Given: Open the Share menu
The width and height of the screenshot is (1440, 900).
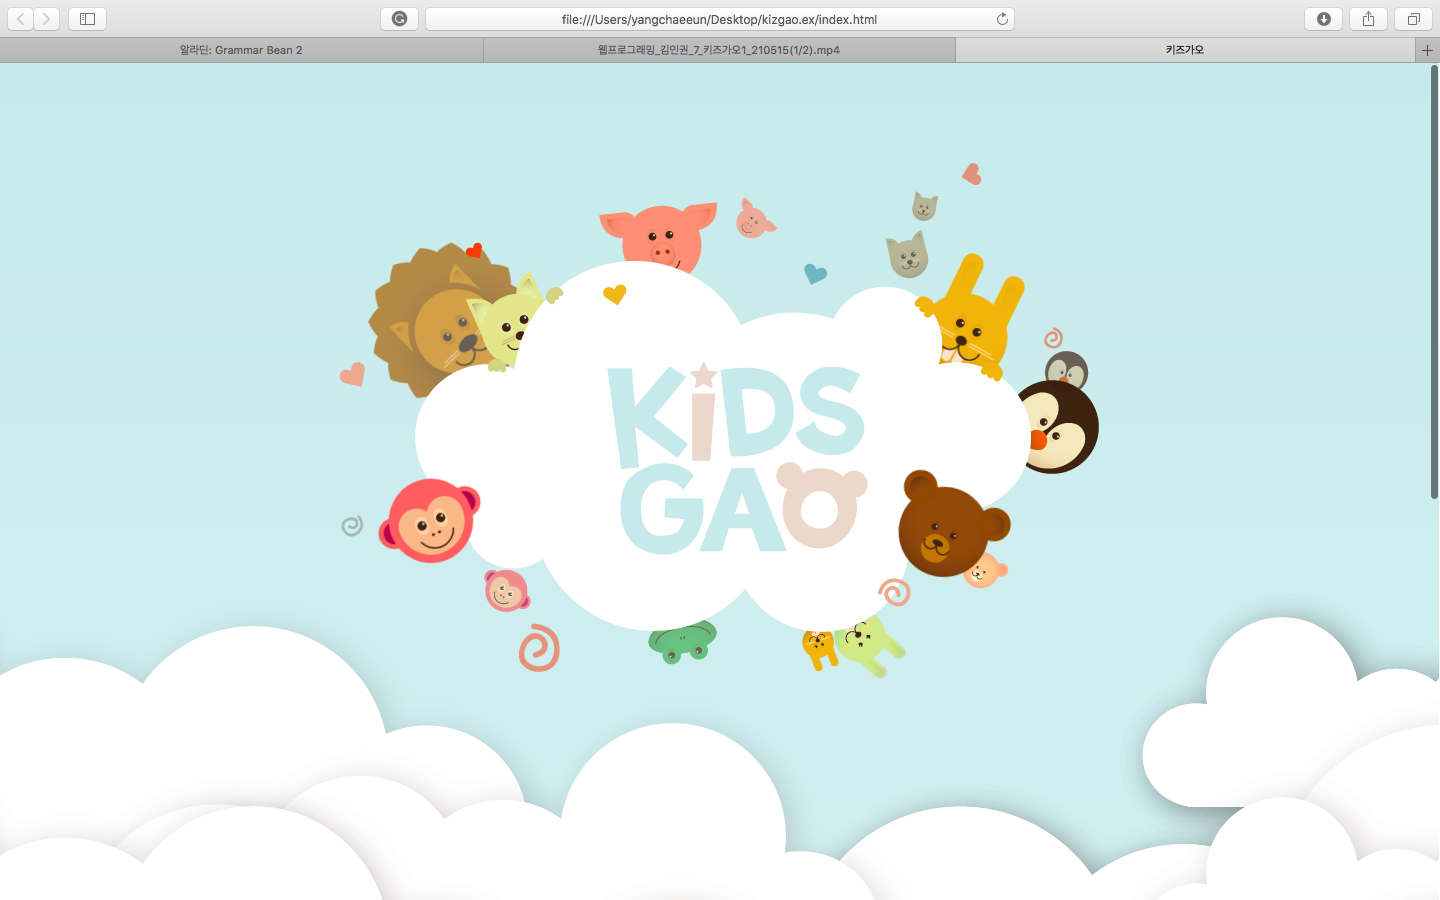Looking at the screenshot, I should click(1368, 19).
